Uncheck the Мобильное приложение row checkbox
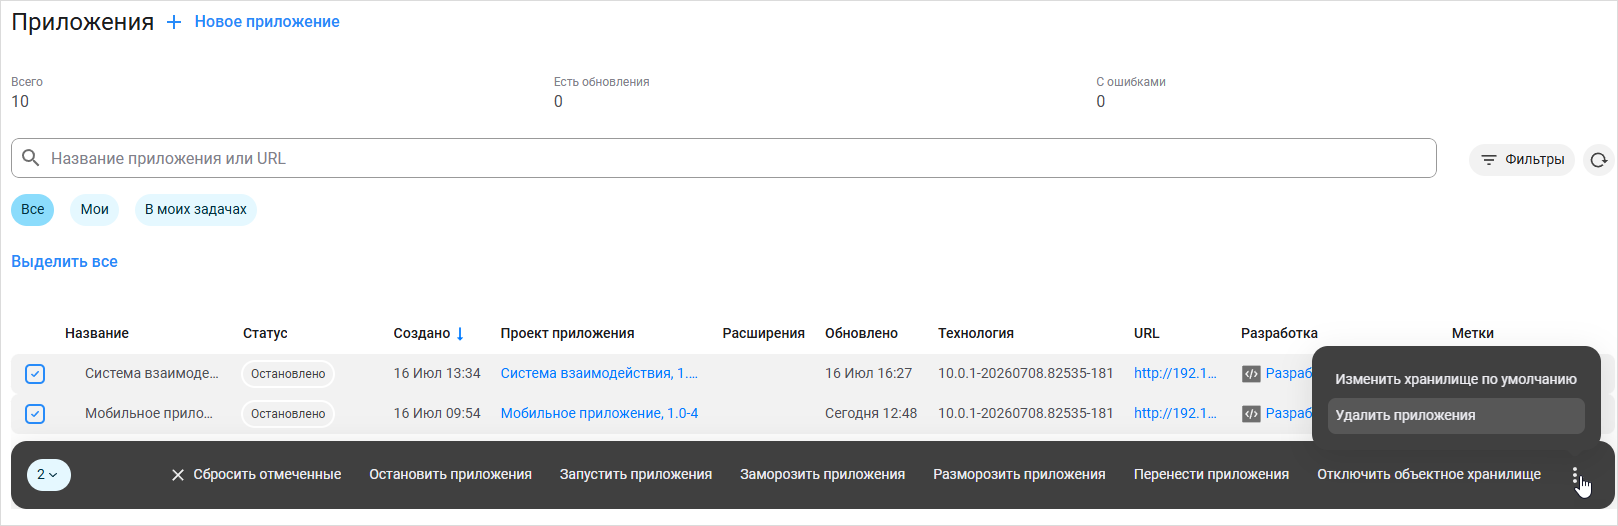 coord(35,414)
